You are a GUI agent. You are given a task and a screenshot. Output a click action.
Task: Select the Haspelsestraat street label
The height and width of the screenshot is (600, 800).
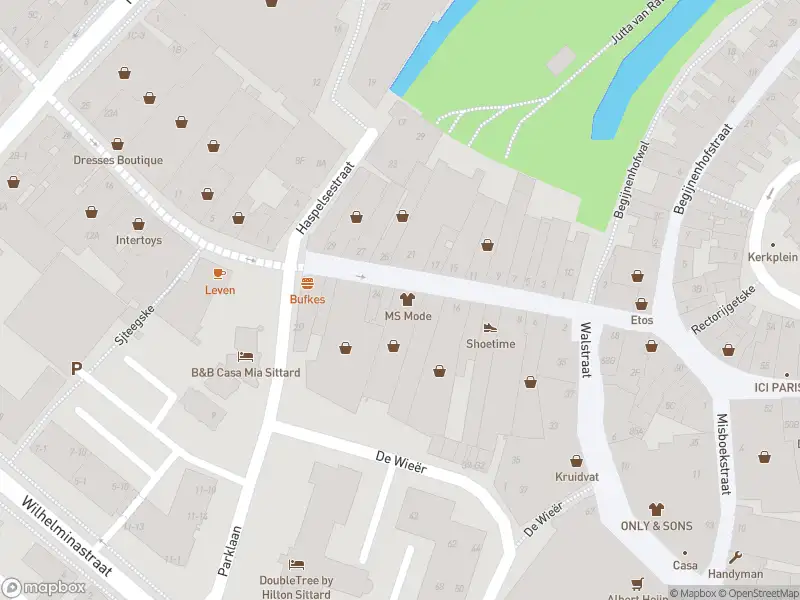coord(325,198)
